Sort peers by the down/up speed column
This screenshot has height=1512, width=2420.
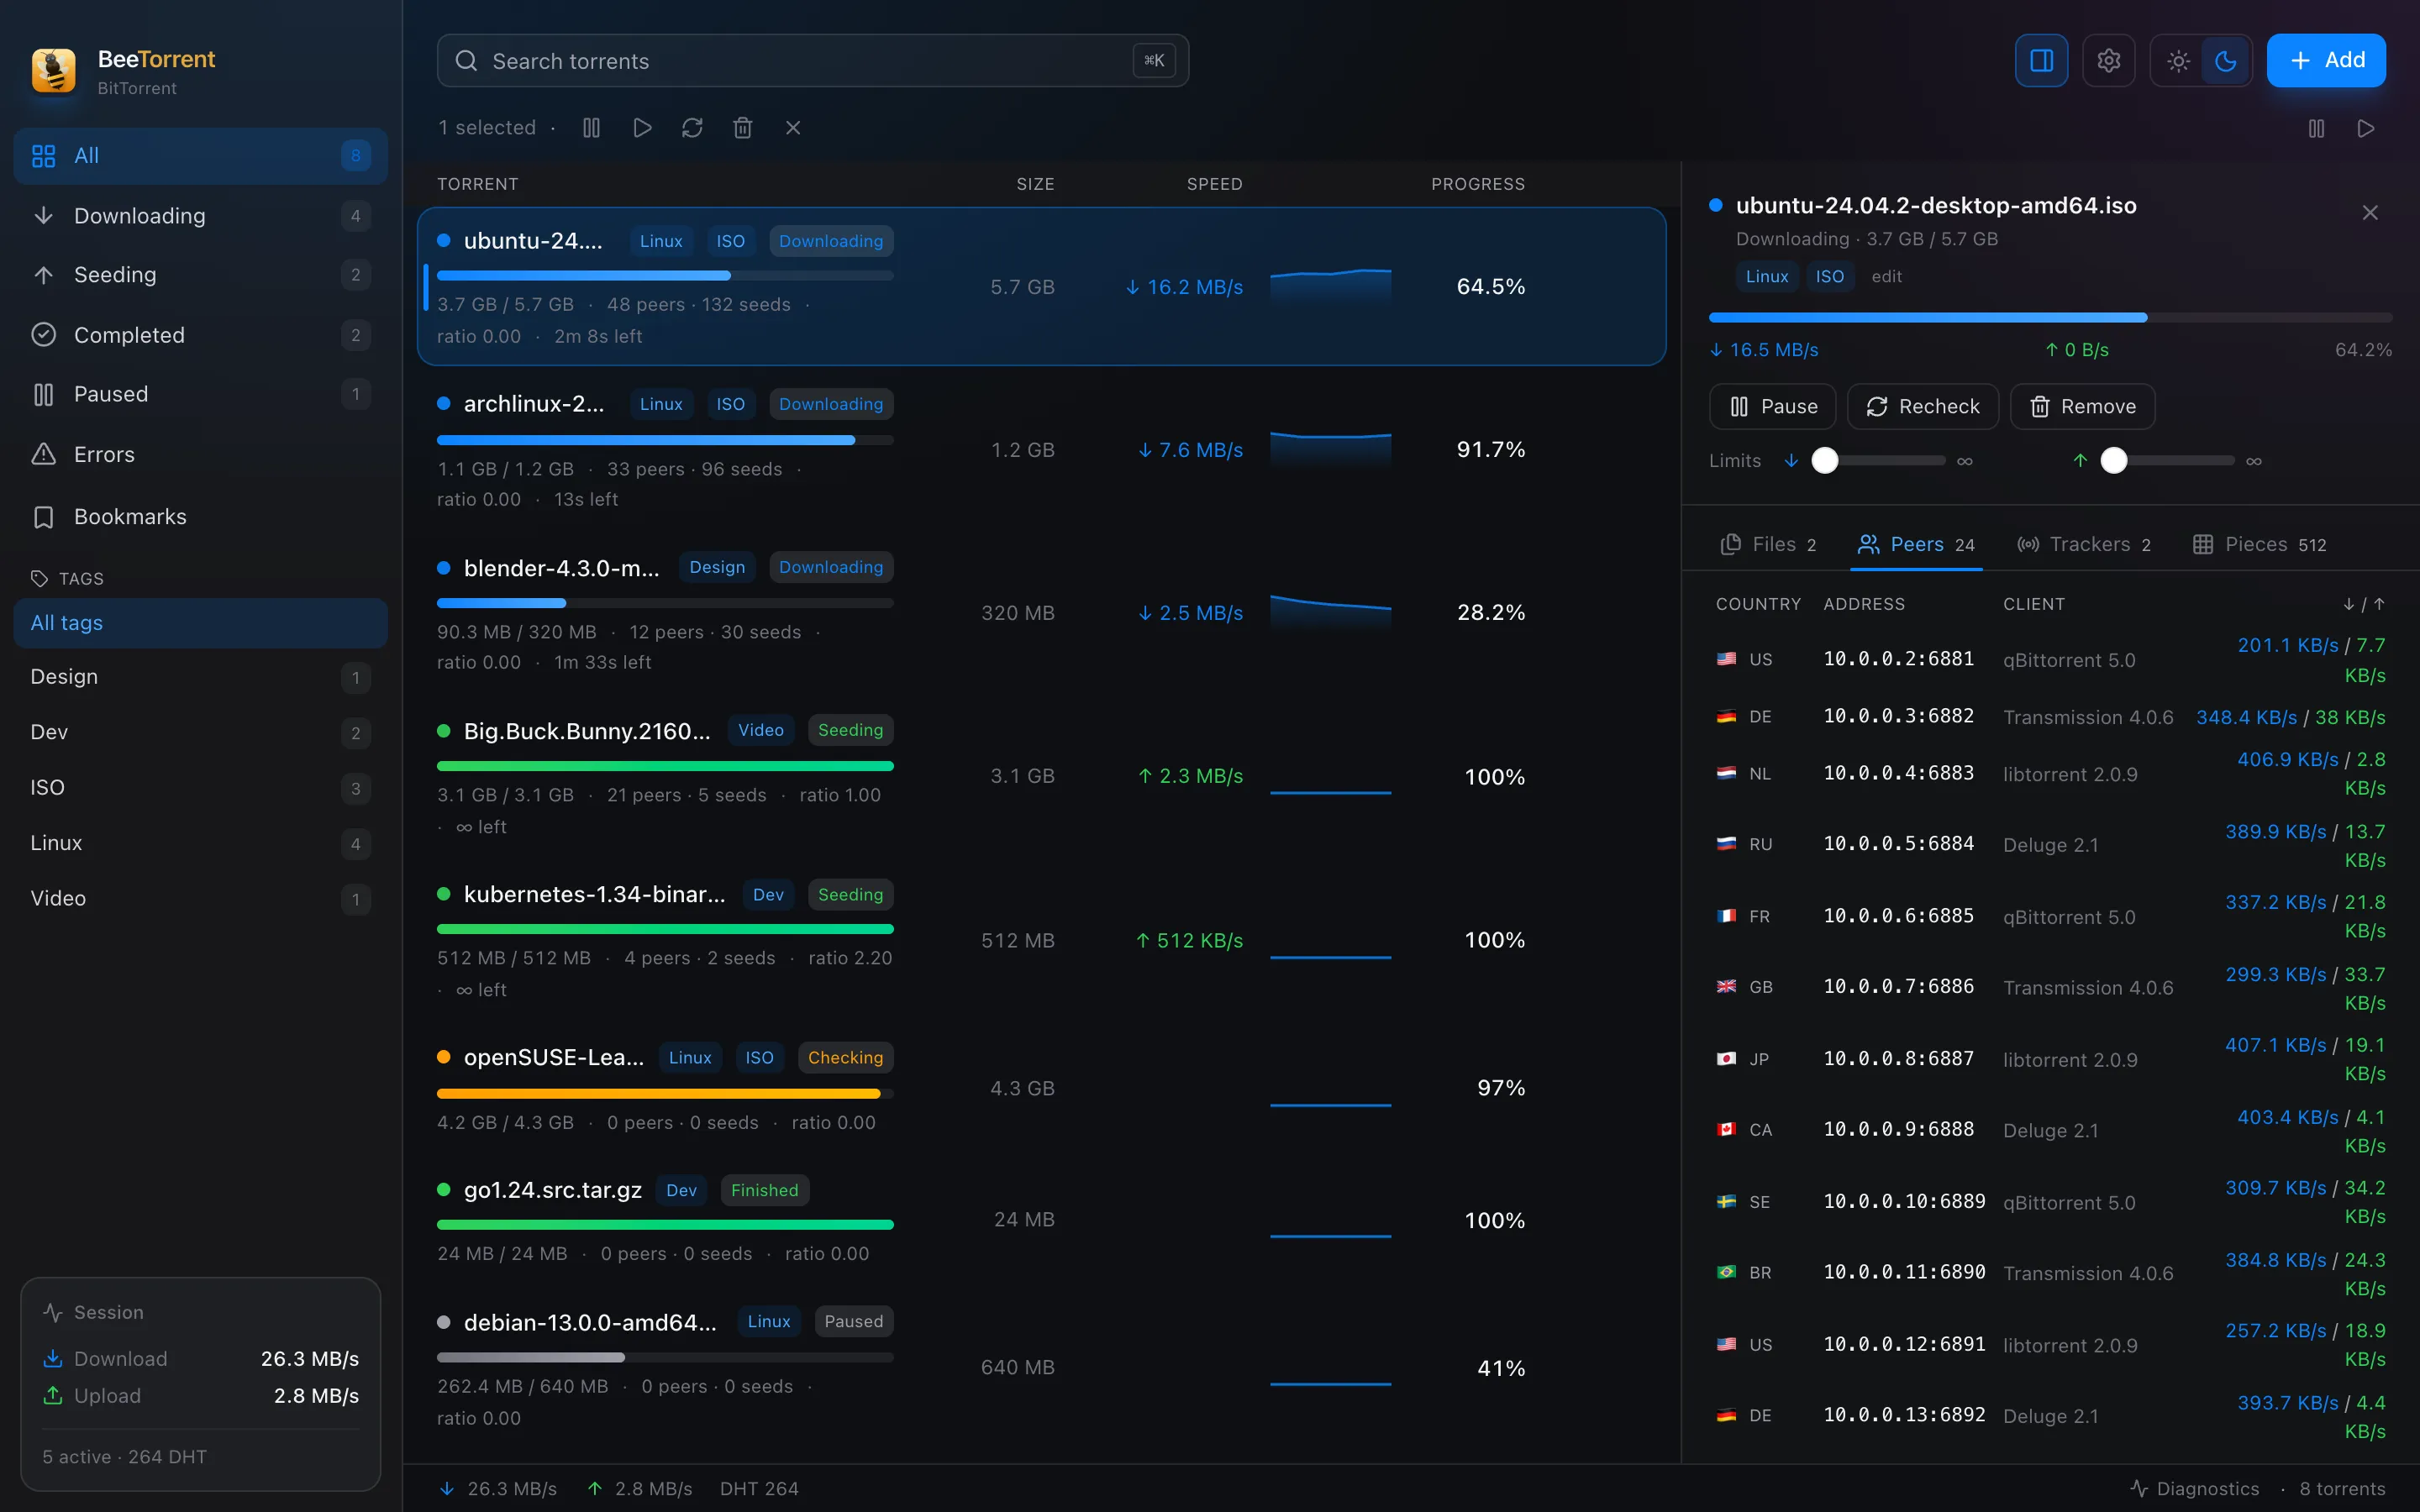tap(2363, 604)
